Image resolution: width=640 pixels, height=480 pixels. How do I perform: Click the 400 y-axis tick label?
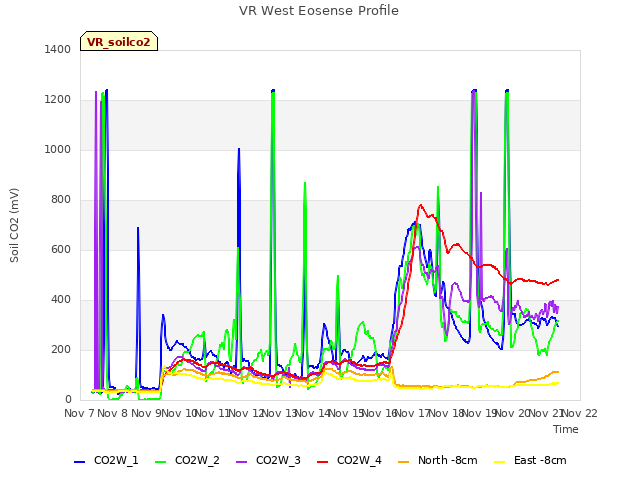[x=61, y=300]
